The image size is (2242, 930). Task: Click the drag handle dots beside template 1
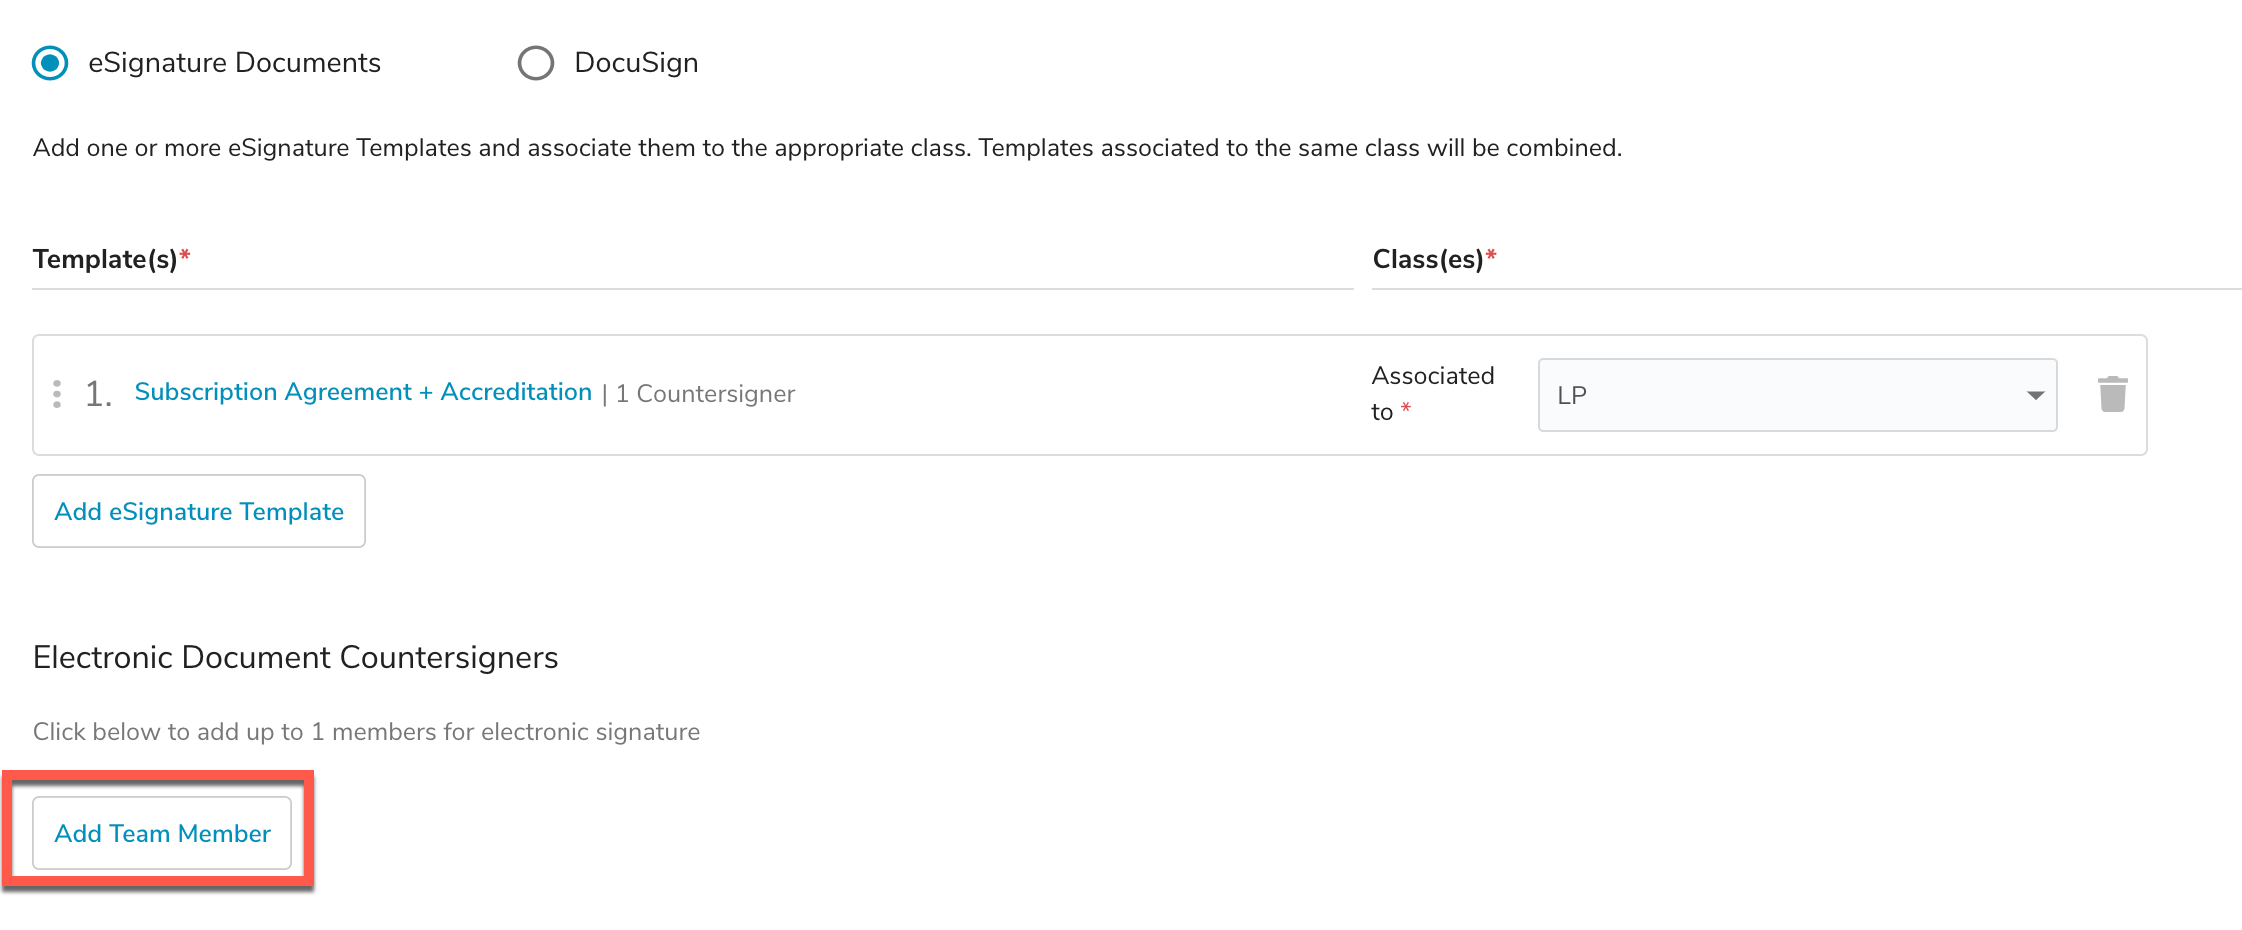(57, 394)
